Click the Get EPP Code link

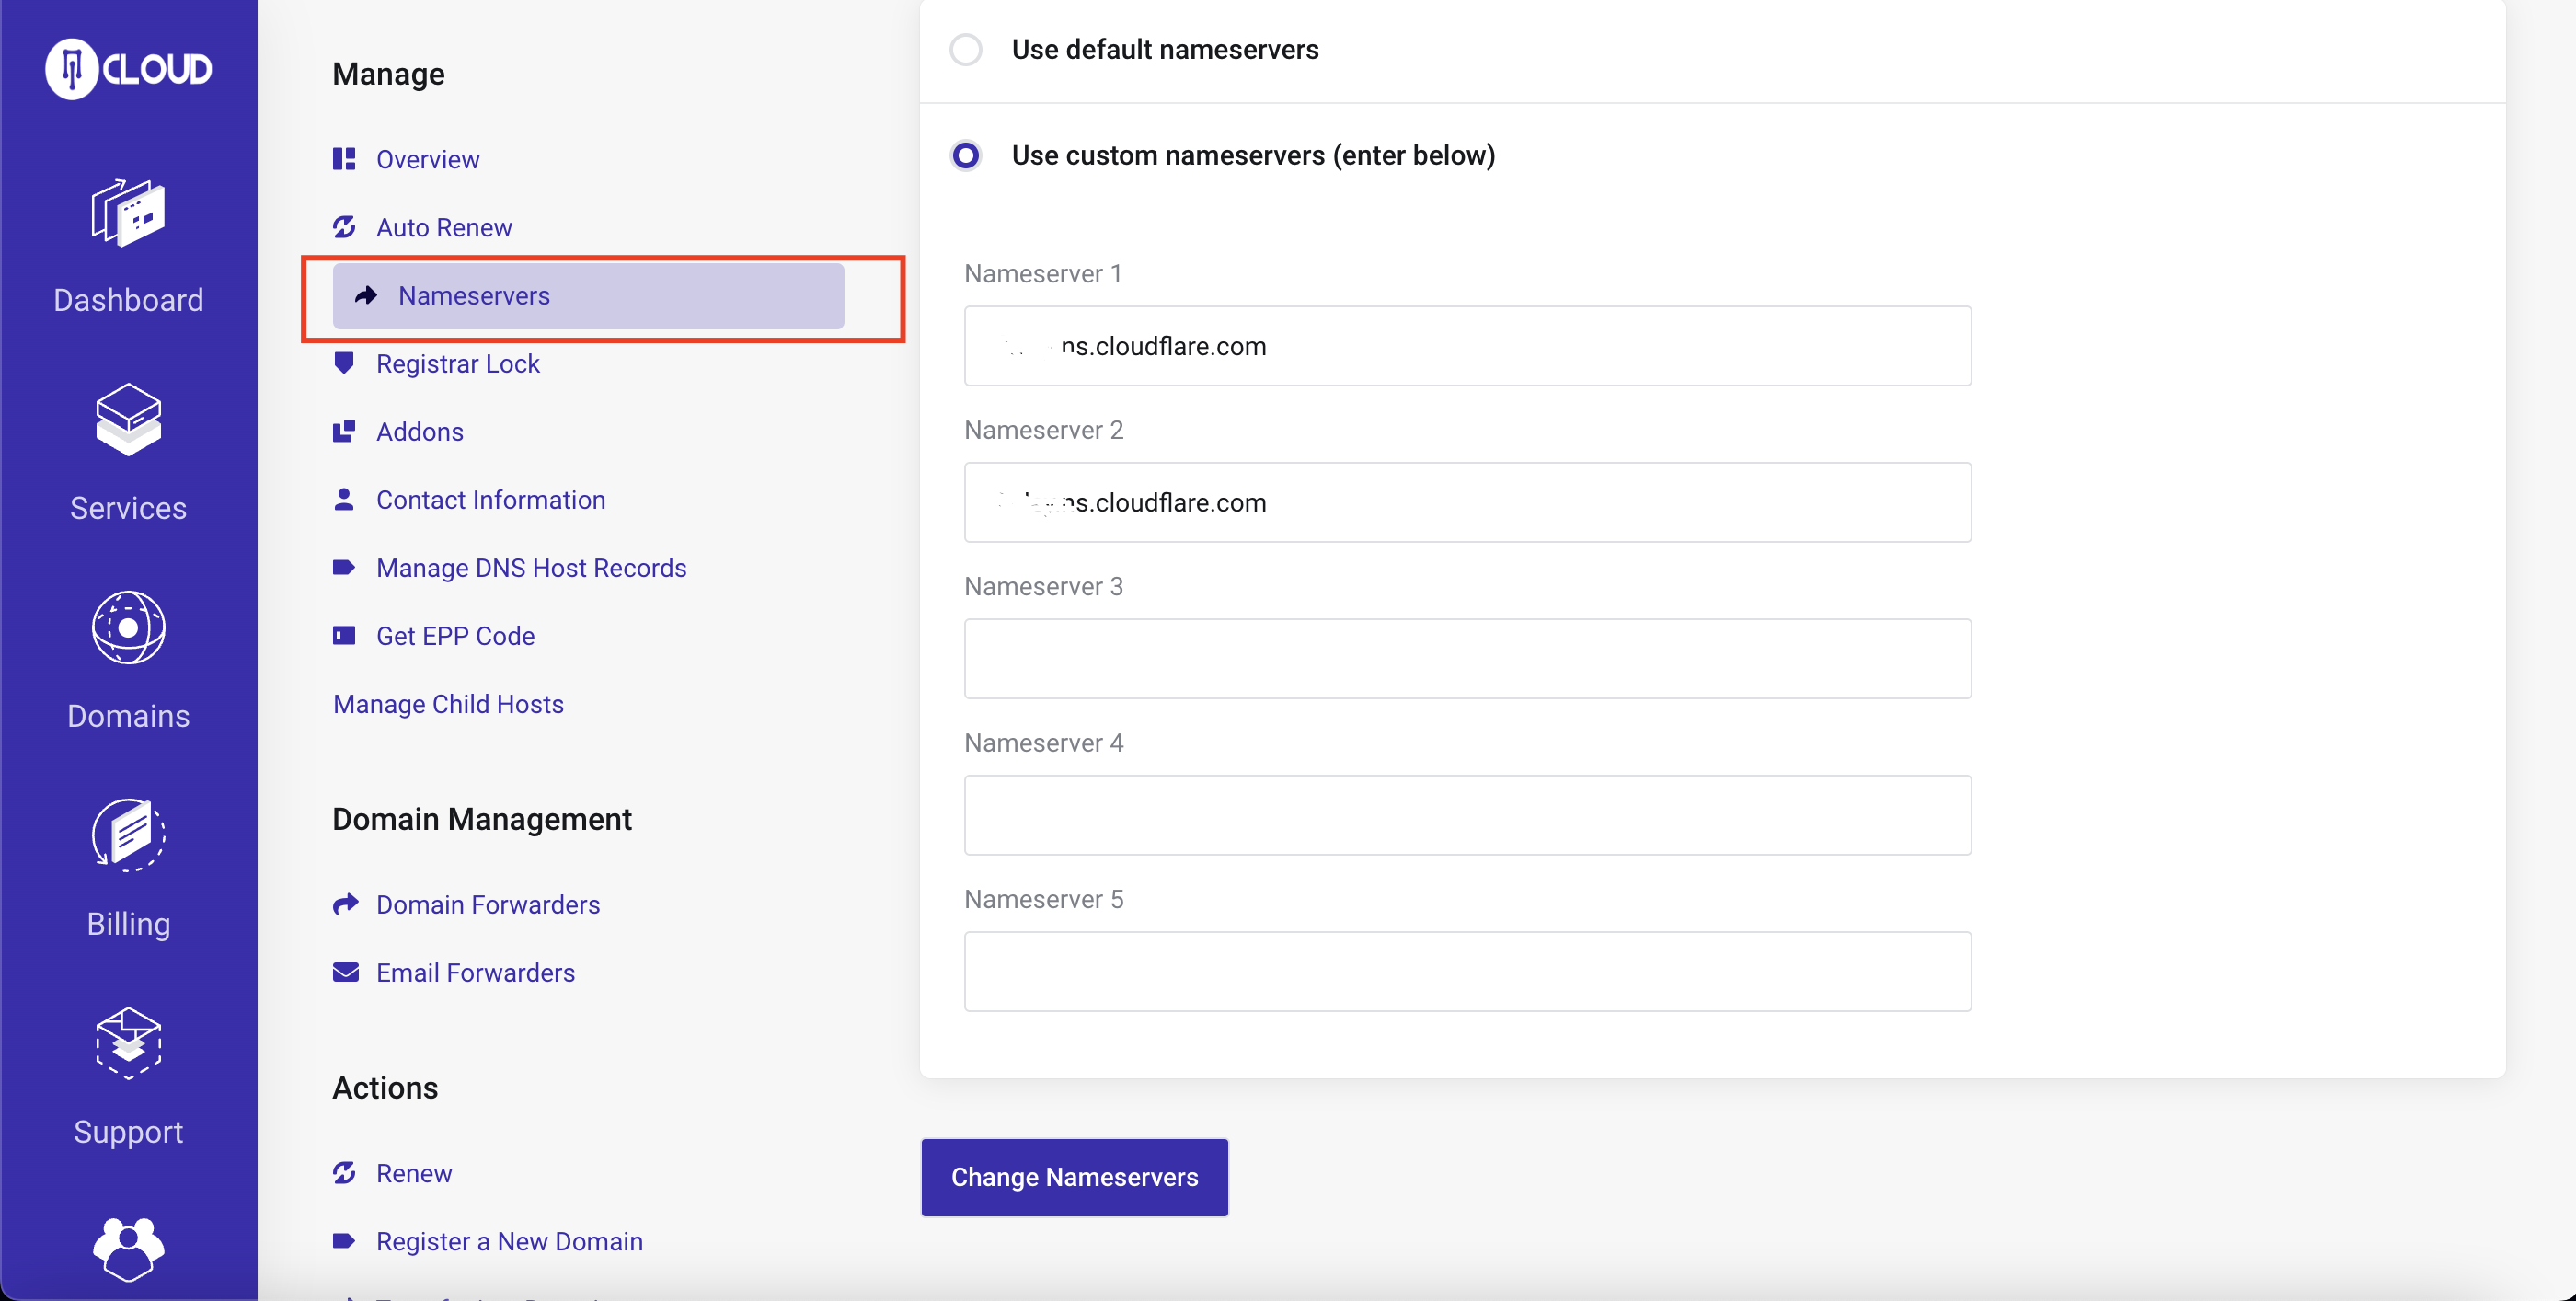[455, 636]
